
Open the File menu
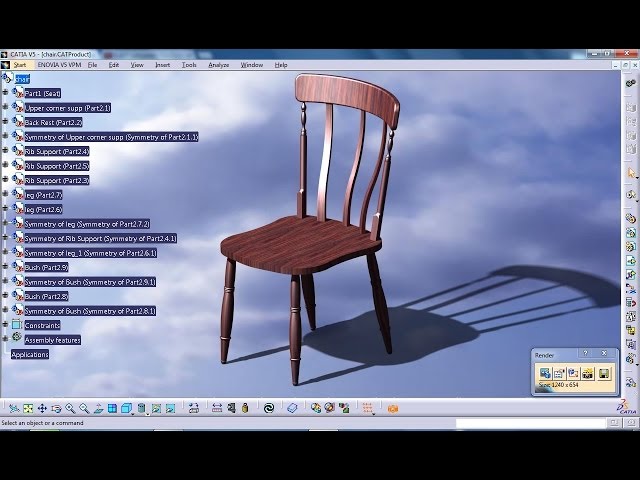92,65
